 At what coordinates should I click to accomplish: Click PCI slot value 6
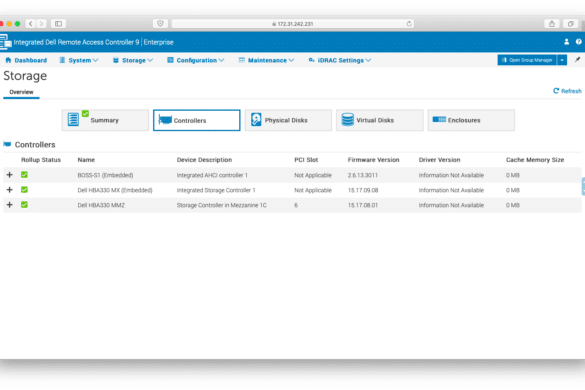tap(296, 205)
